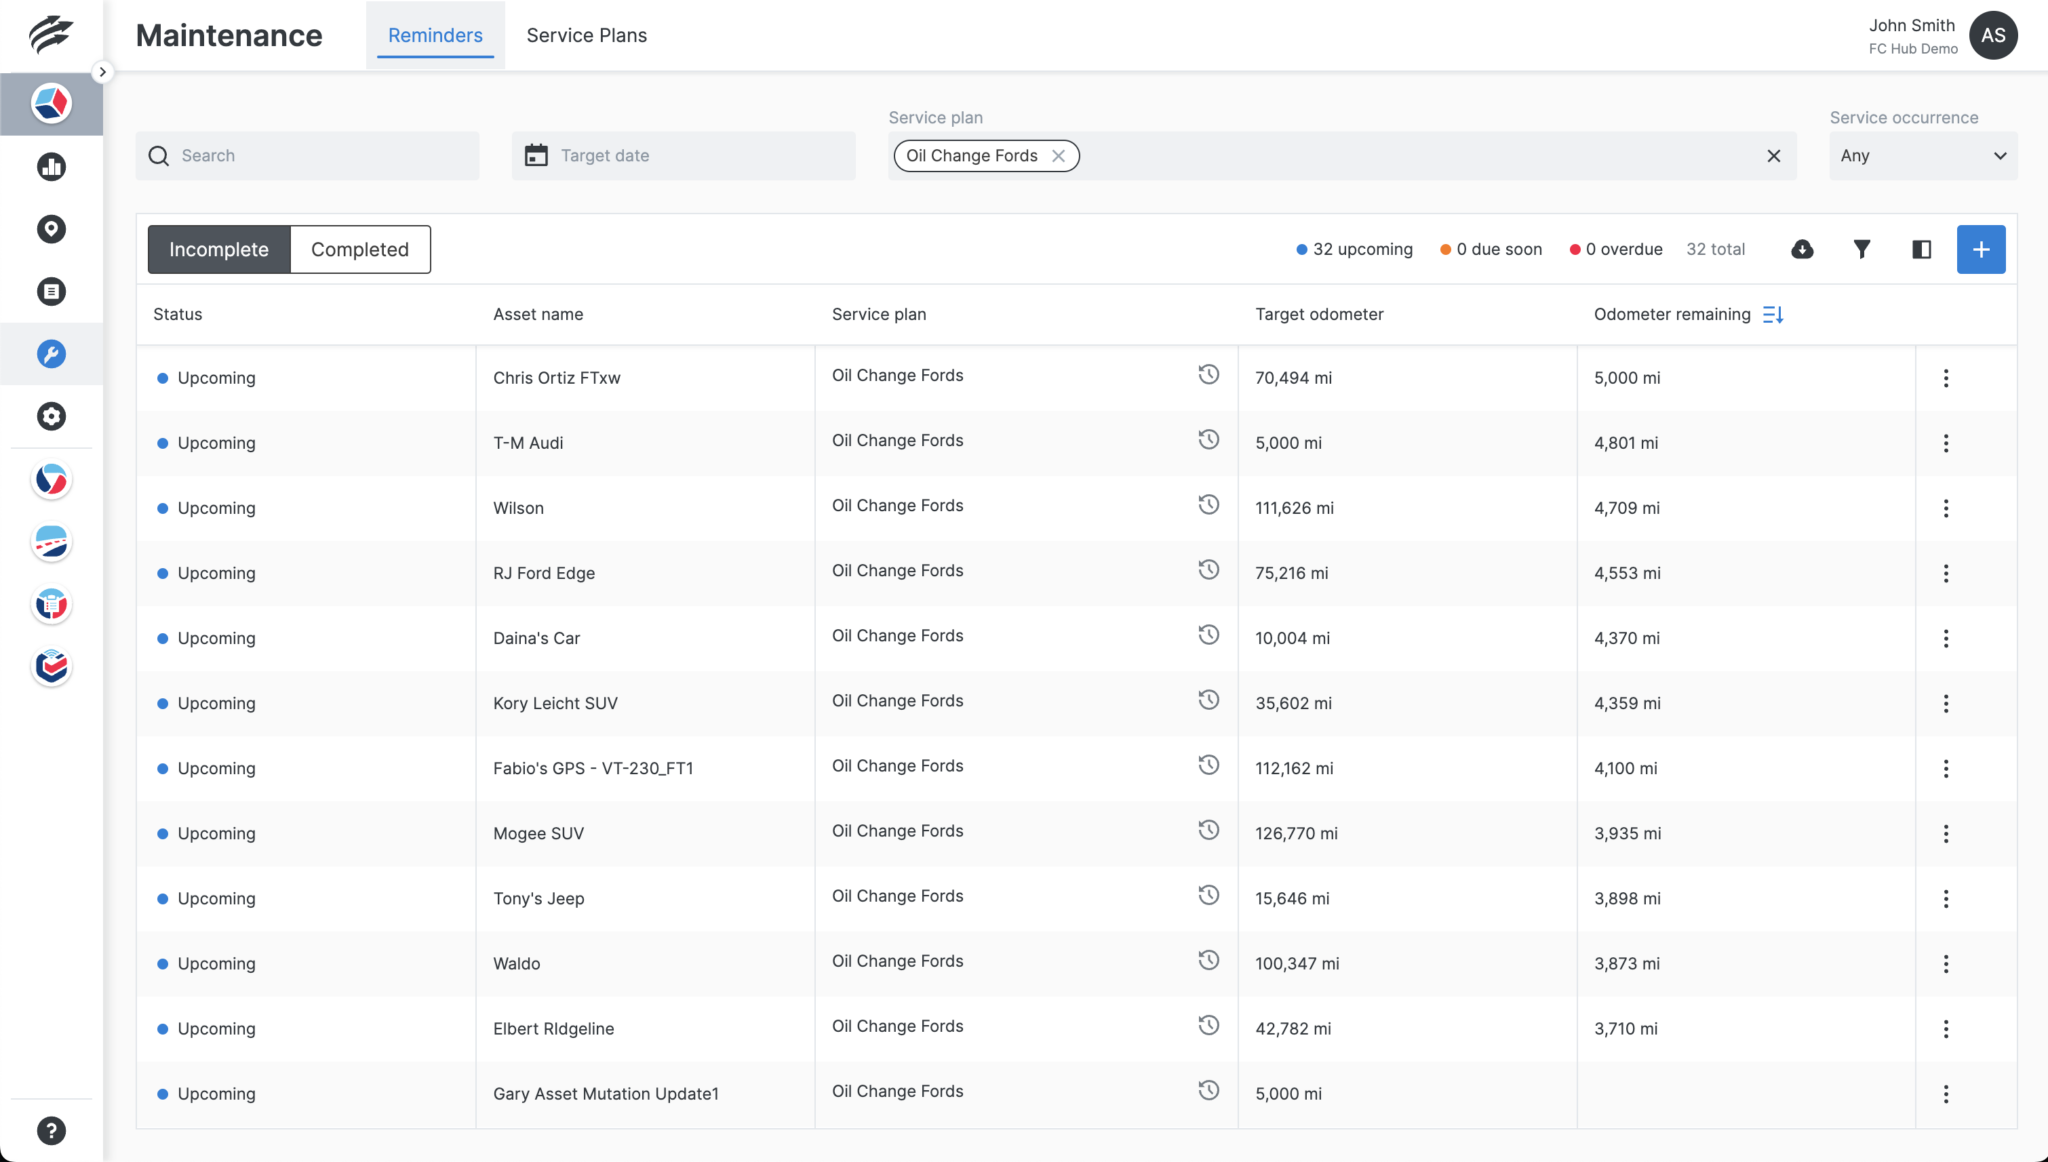Select the Incomplete reminders toggle
Screen dimensions: 2048x1162
click(x=218, y=249)
